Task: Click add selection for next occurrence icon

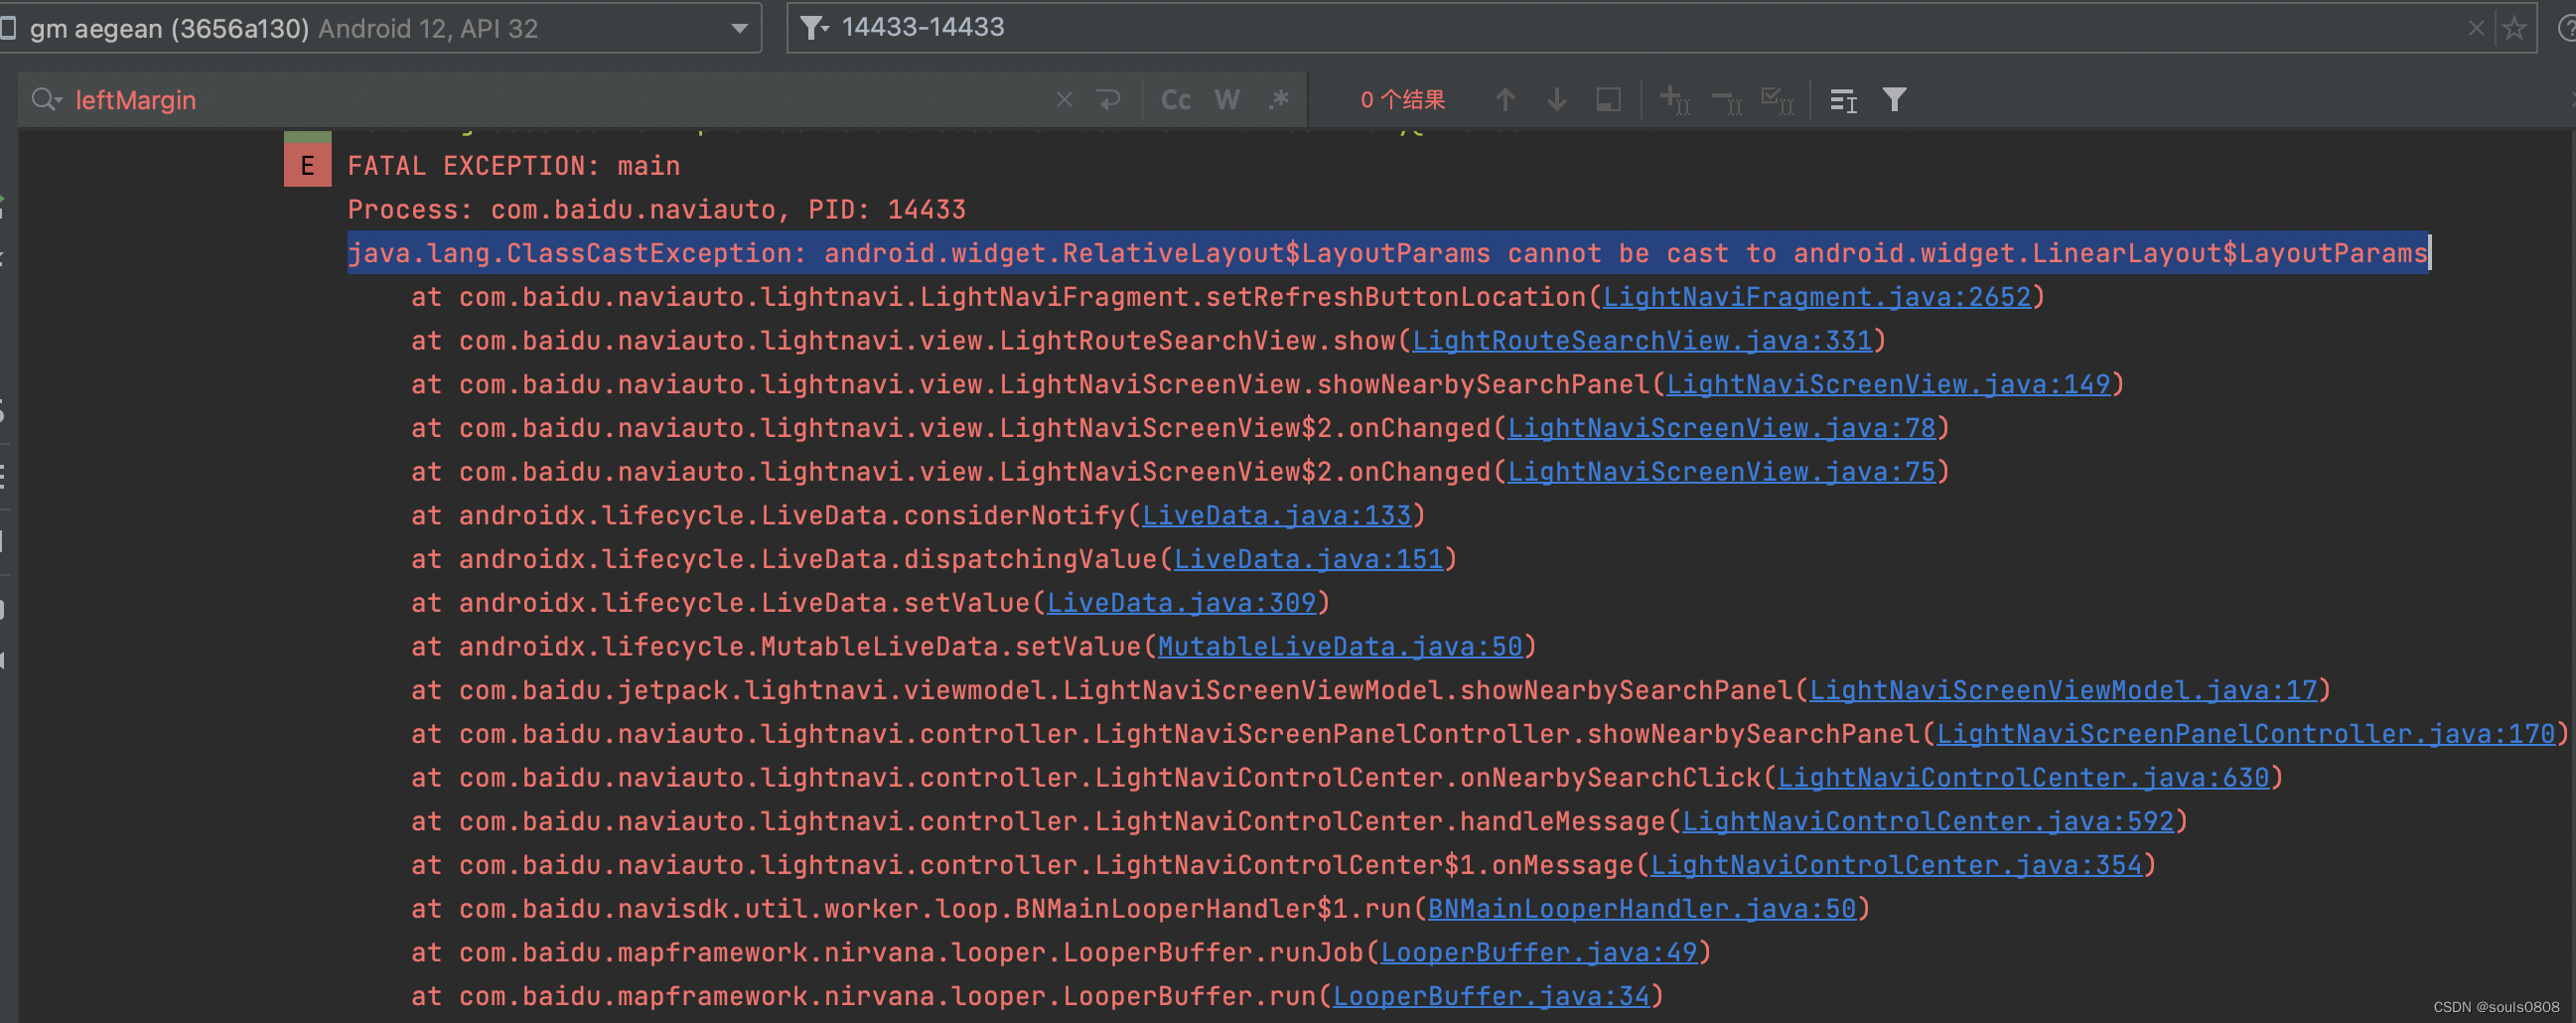Action: point(1675,100)
